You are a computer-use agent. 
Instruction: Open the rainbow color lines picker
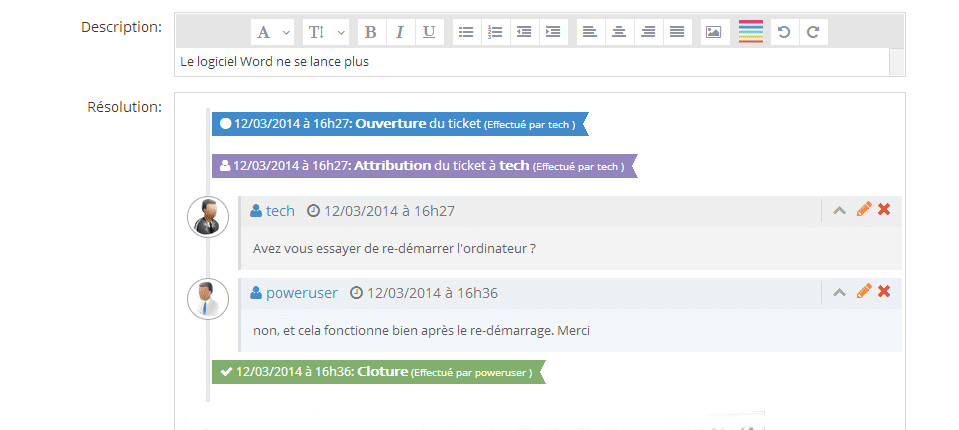(x=750, y=31)
